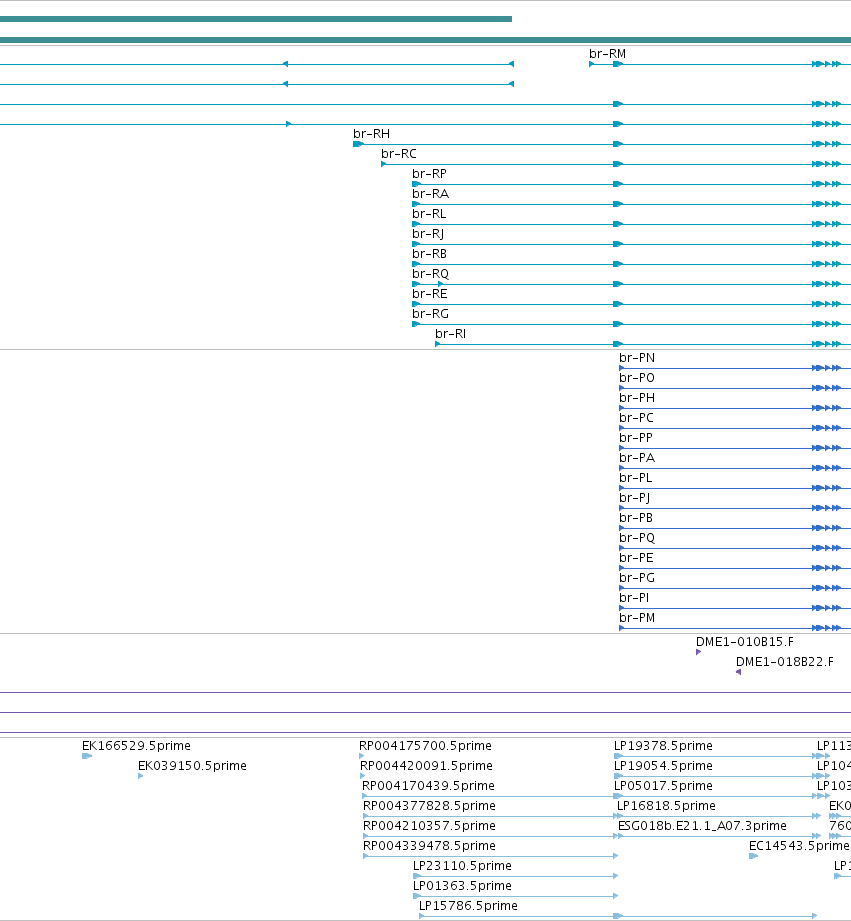Select transcript br-RC label
The image size is (851, 921).
(399, 153)
